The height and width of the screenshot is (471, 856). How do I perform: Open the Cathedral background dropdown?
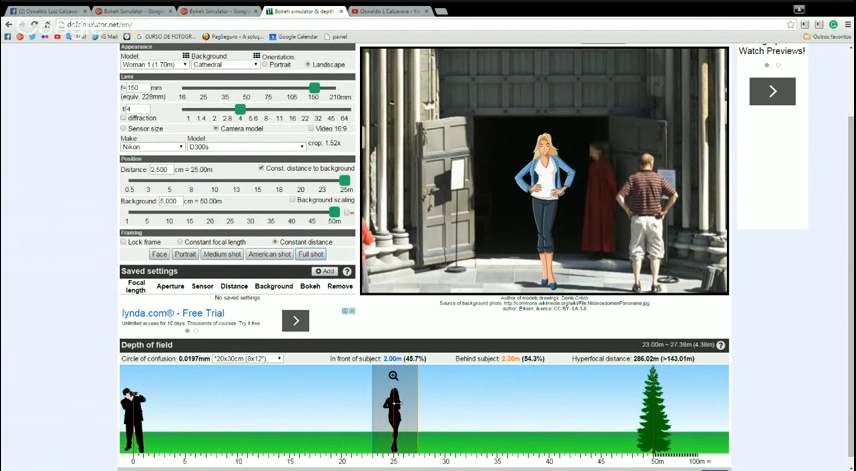point(225,64)
